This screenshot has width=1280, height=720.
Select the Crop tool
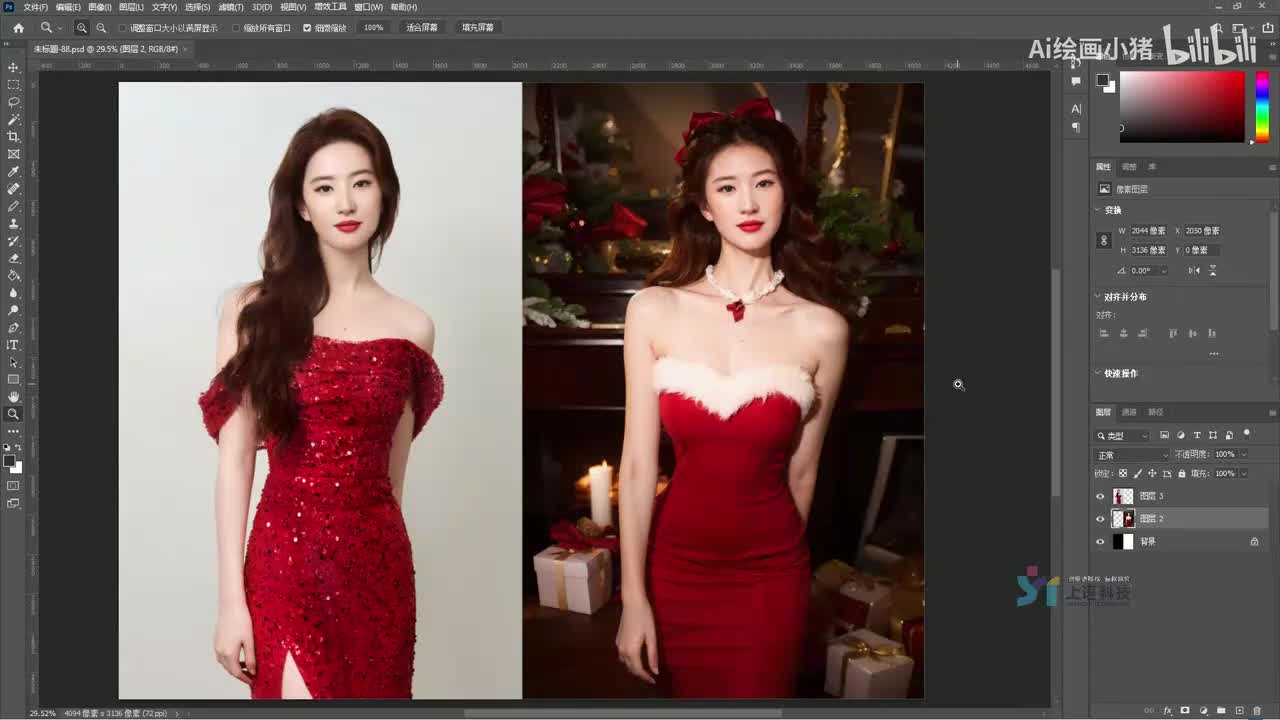click(13, 137)
